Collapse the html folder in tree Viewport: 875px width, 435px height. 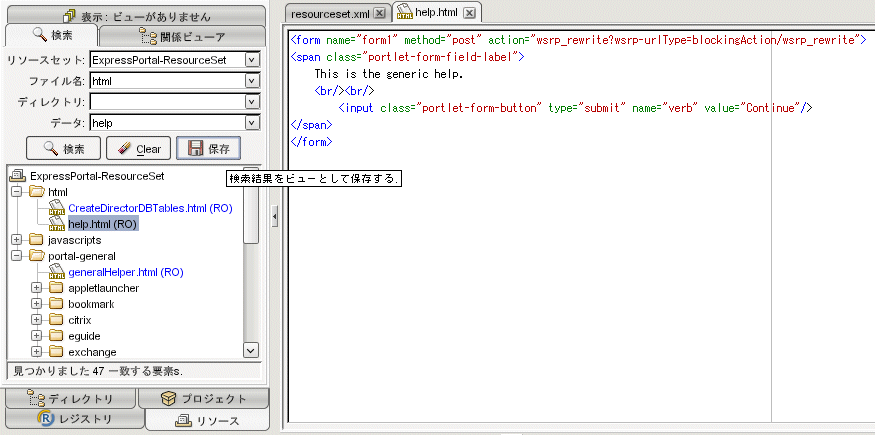16,191
